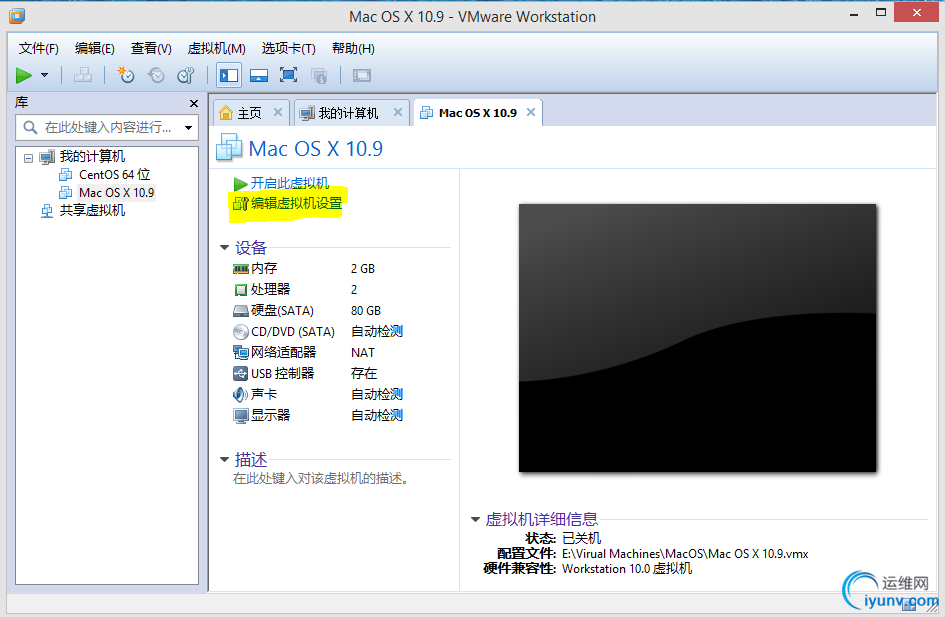The width and height of the screenshot is (945, 617).
Task: Open the 文件(F) menu
Action: click(39, 48)
